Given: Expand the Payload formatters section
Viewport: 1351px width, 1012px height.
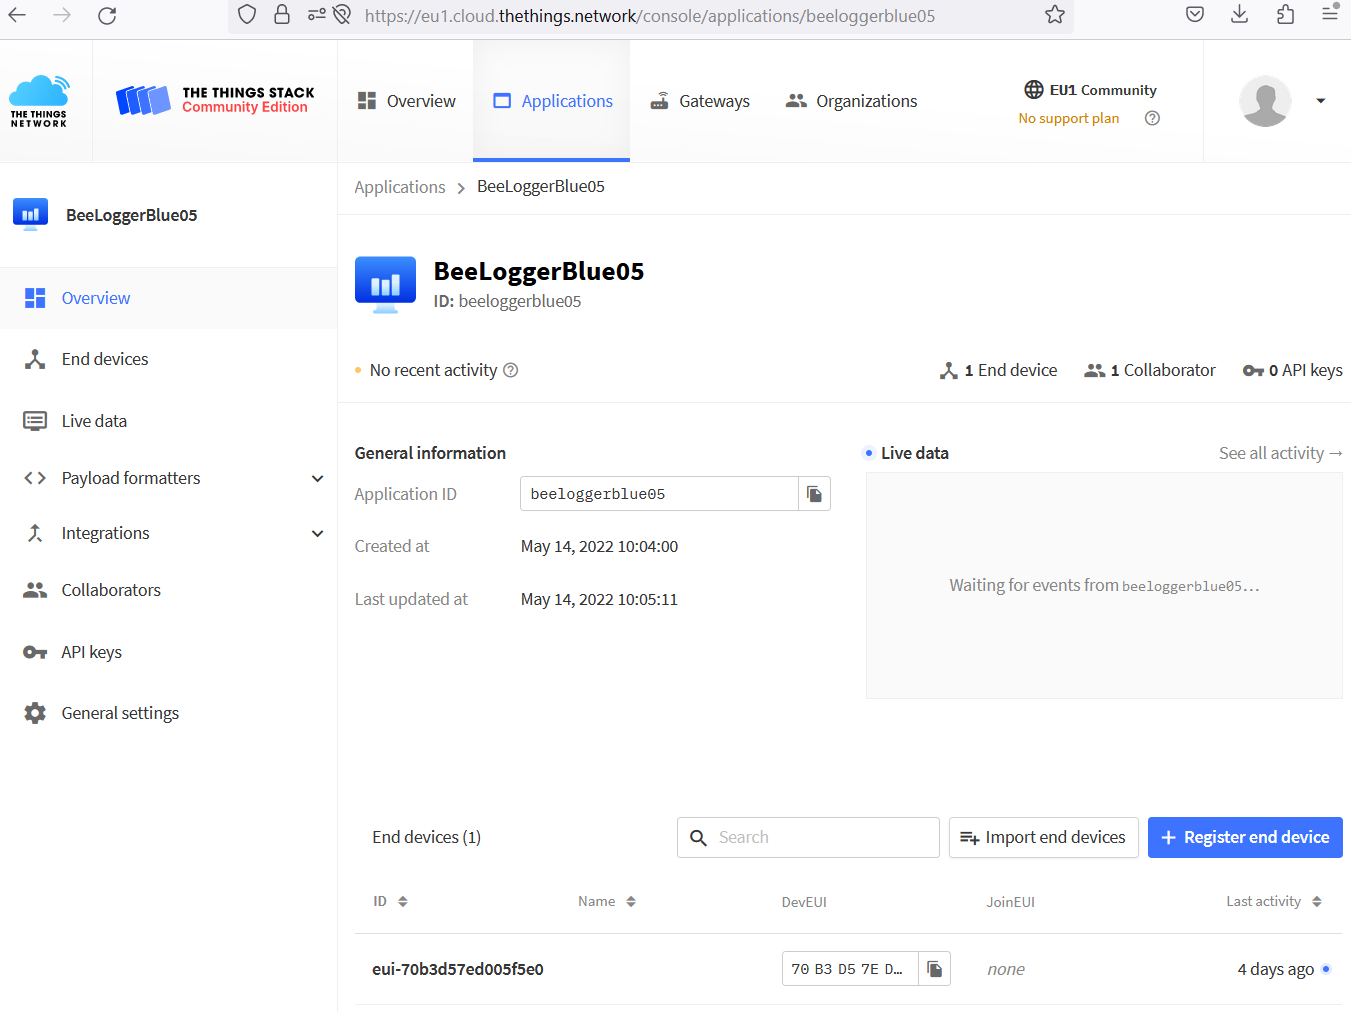Looking at the screenshot, I should point(317,478).
